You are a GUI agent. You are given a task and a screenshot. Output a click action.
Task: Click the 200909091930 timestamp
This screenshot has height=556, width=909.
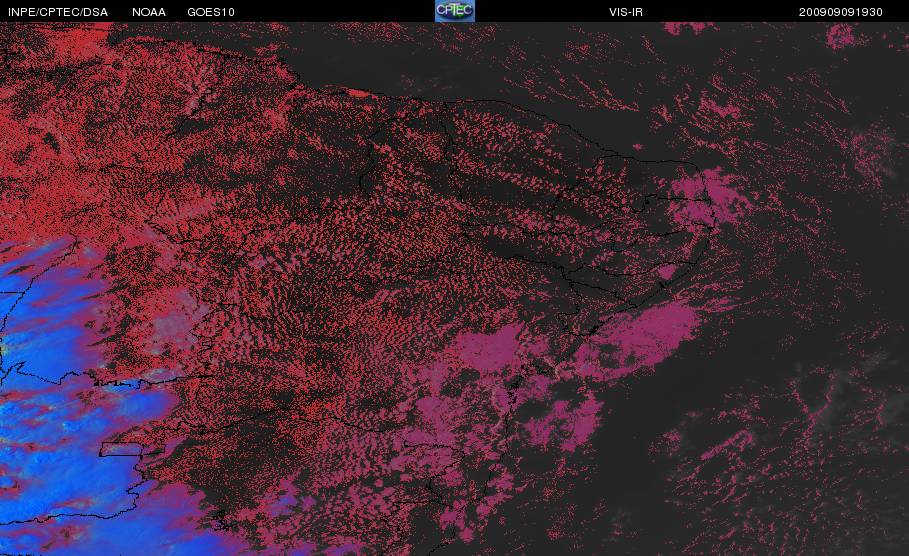(x=841, y=12)
